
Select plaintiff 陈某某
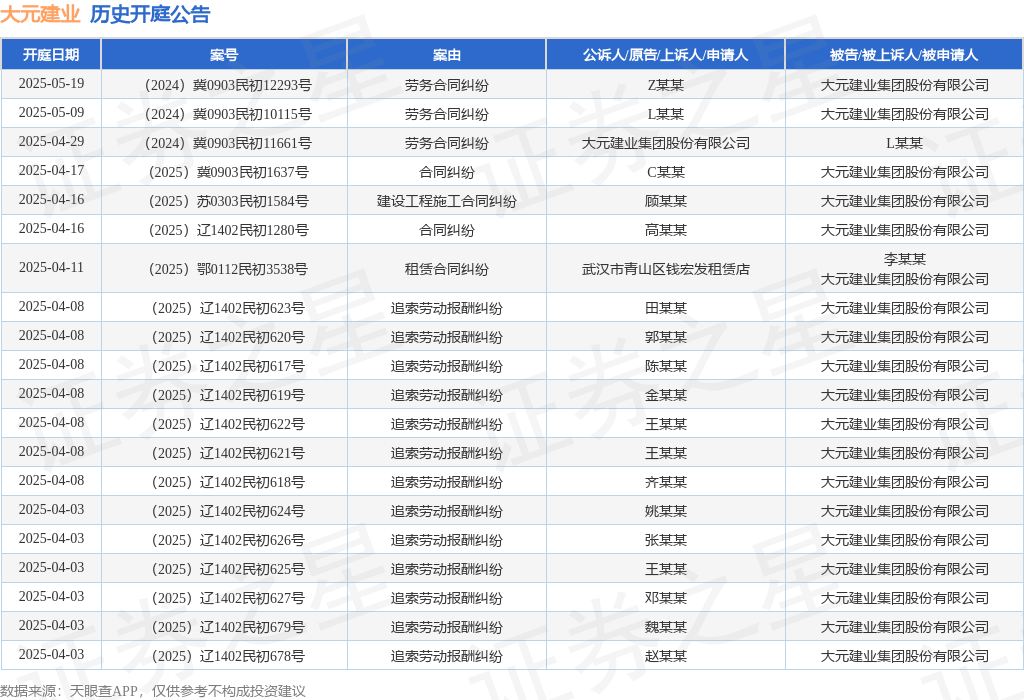click(x=665, y=366)
